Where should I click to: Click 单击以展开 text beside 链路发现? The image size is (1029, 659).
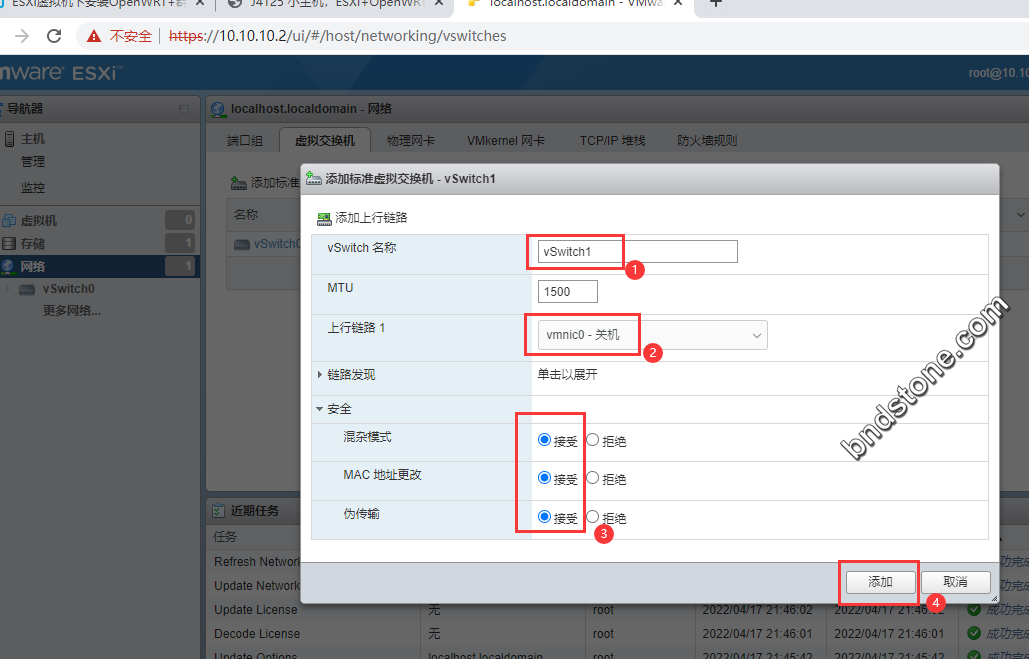tap(568, 375)
